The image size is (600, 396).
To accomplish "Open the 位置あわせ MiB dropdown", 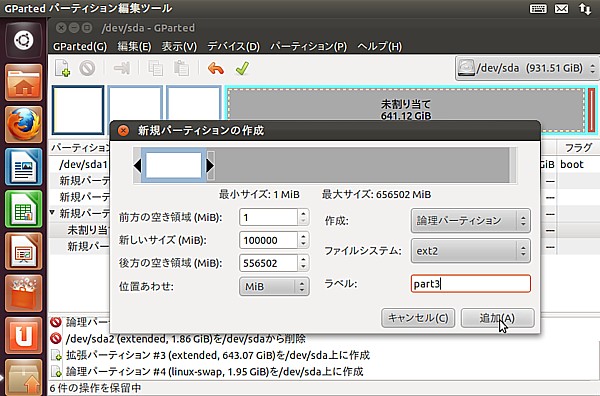I will tap(274, 287).
